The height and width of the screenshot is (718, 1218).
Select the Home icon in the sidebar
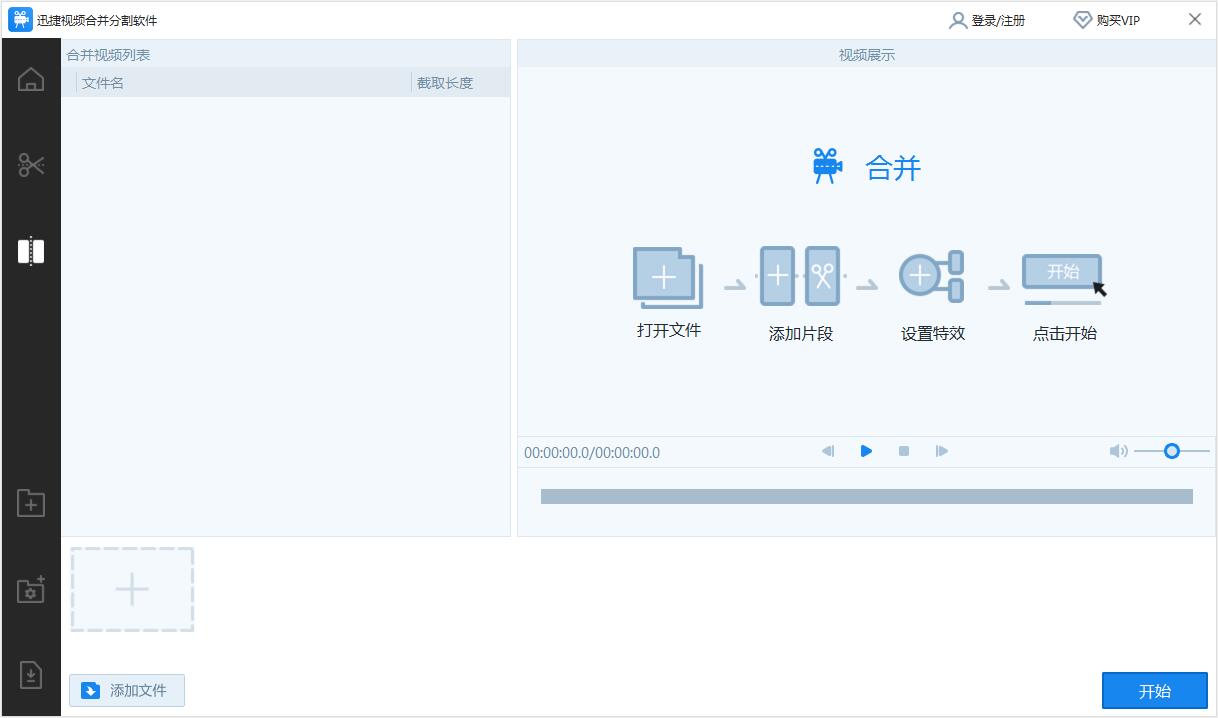point(30,78)
